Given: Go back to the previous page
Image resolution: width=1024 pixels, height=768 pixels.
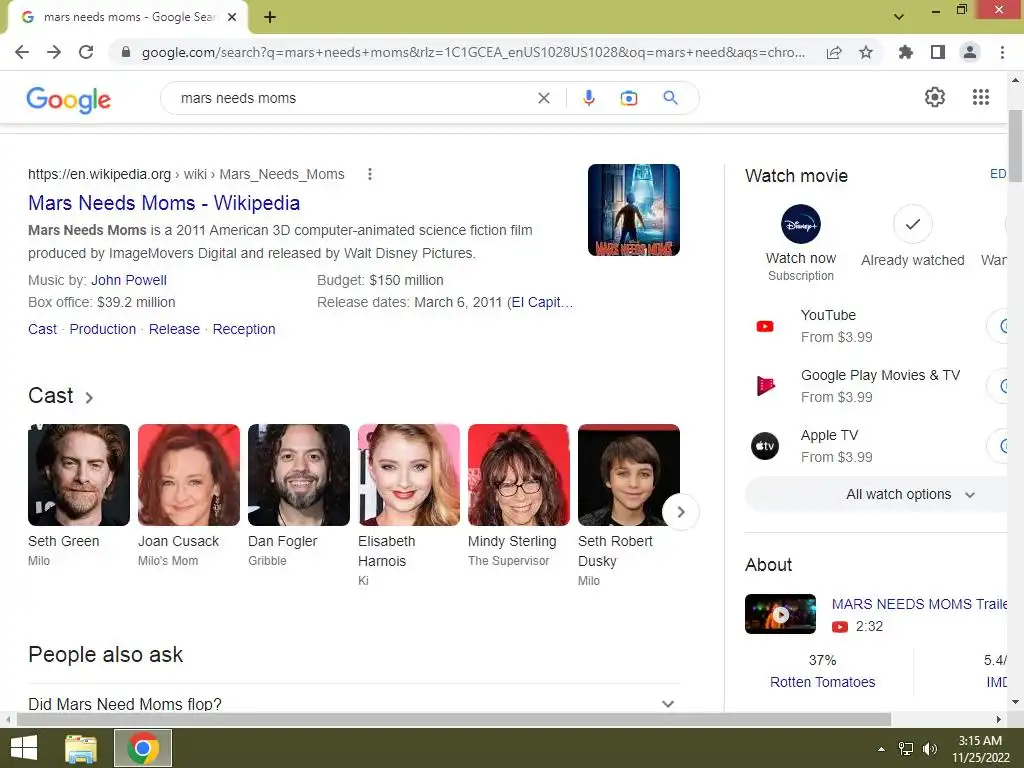Looking at the screenshot, I should click(x=22, y=52).
